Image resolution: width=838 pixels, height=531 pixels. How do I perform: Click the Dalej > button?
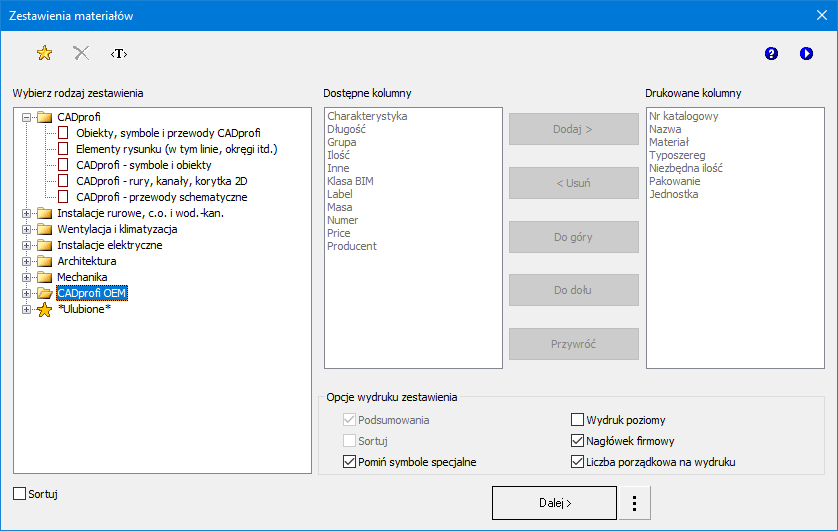point(554,503)
